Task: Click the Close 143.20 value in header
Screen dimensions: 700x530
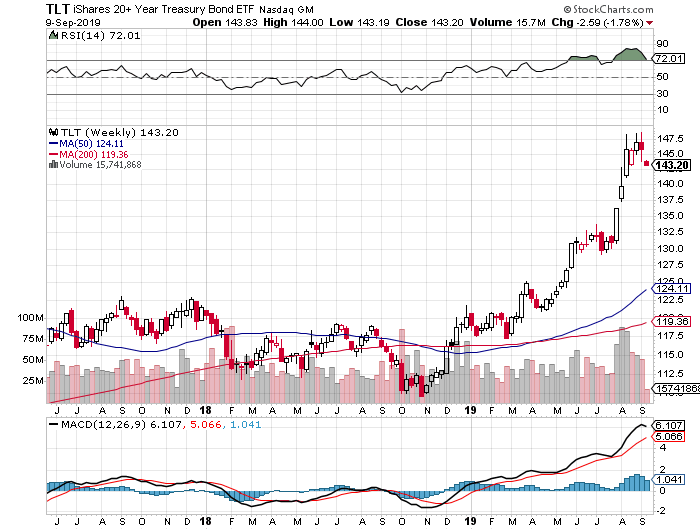Action: 429,22
